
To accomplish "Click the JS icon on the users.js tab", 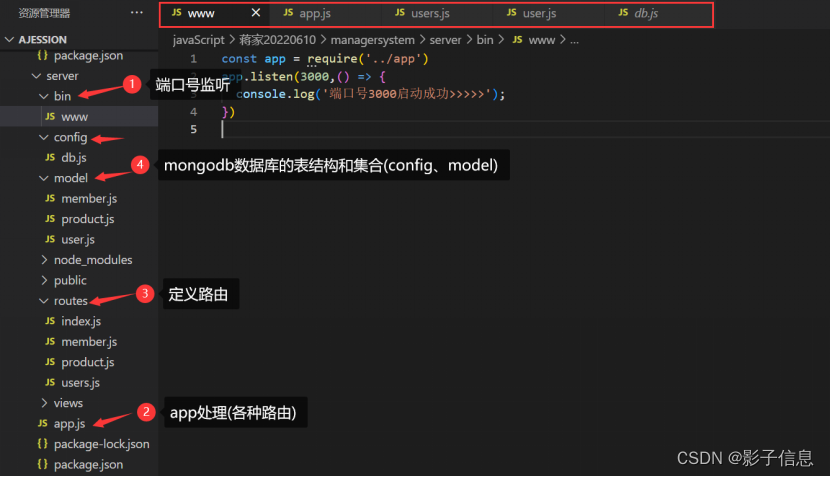I will pyautogui.click(x=400, y=13).
